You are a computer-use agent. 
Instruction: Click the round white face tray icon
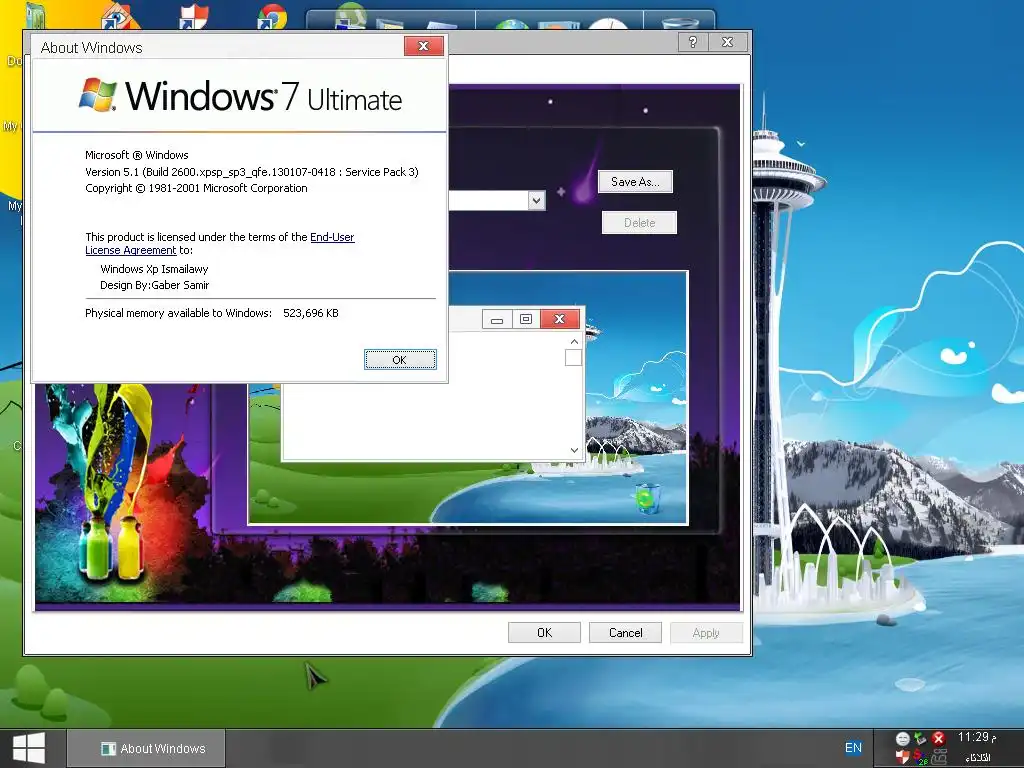coord(903,739)
